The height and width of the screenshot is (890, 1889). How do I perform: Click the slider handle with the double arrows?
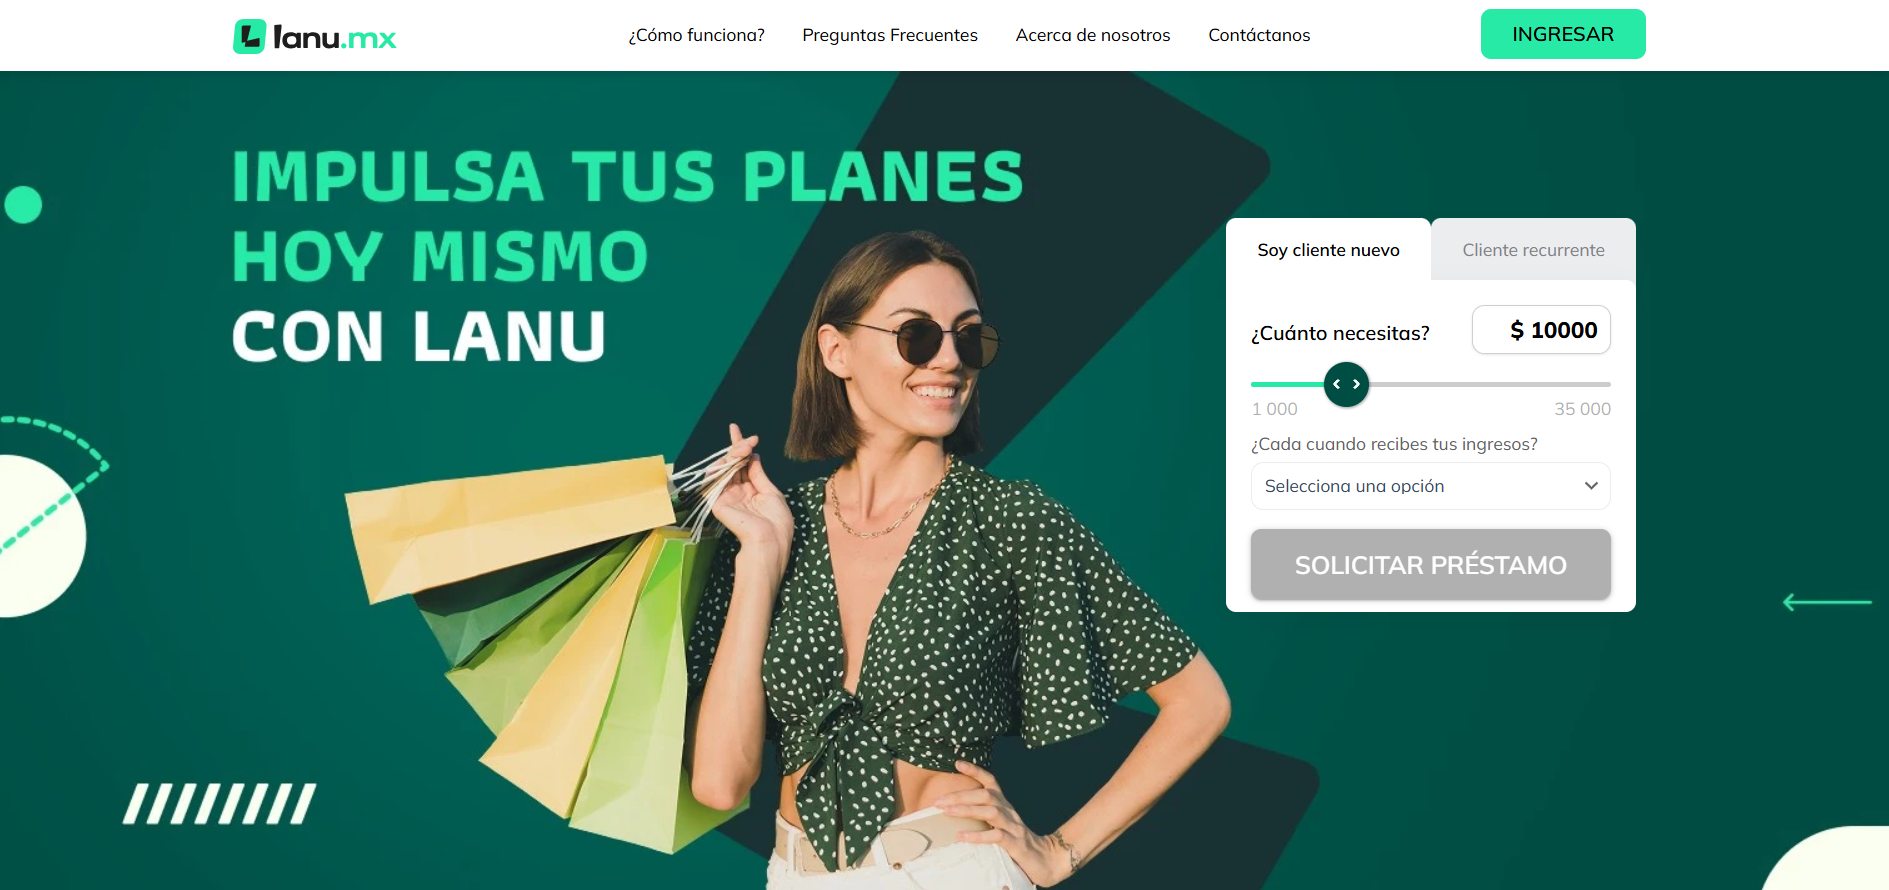pyautogui.click(x=1346, y=384)
